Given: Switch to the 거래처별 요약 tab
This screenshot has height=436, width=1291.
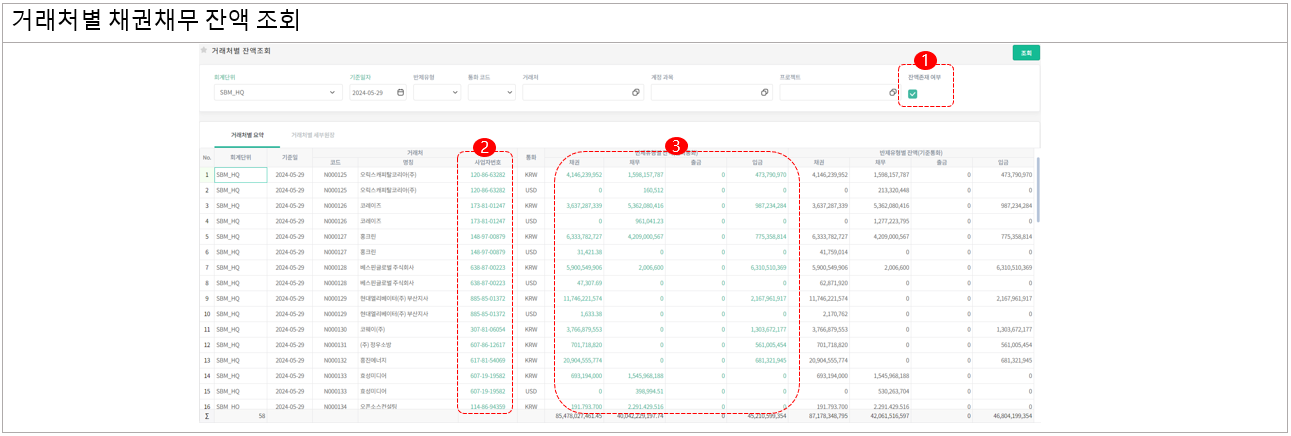Looking at the screenshot, I should pos(247,135).
